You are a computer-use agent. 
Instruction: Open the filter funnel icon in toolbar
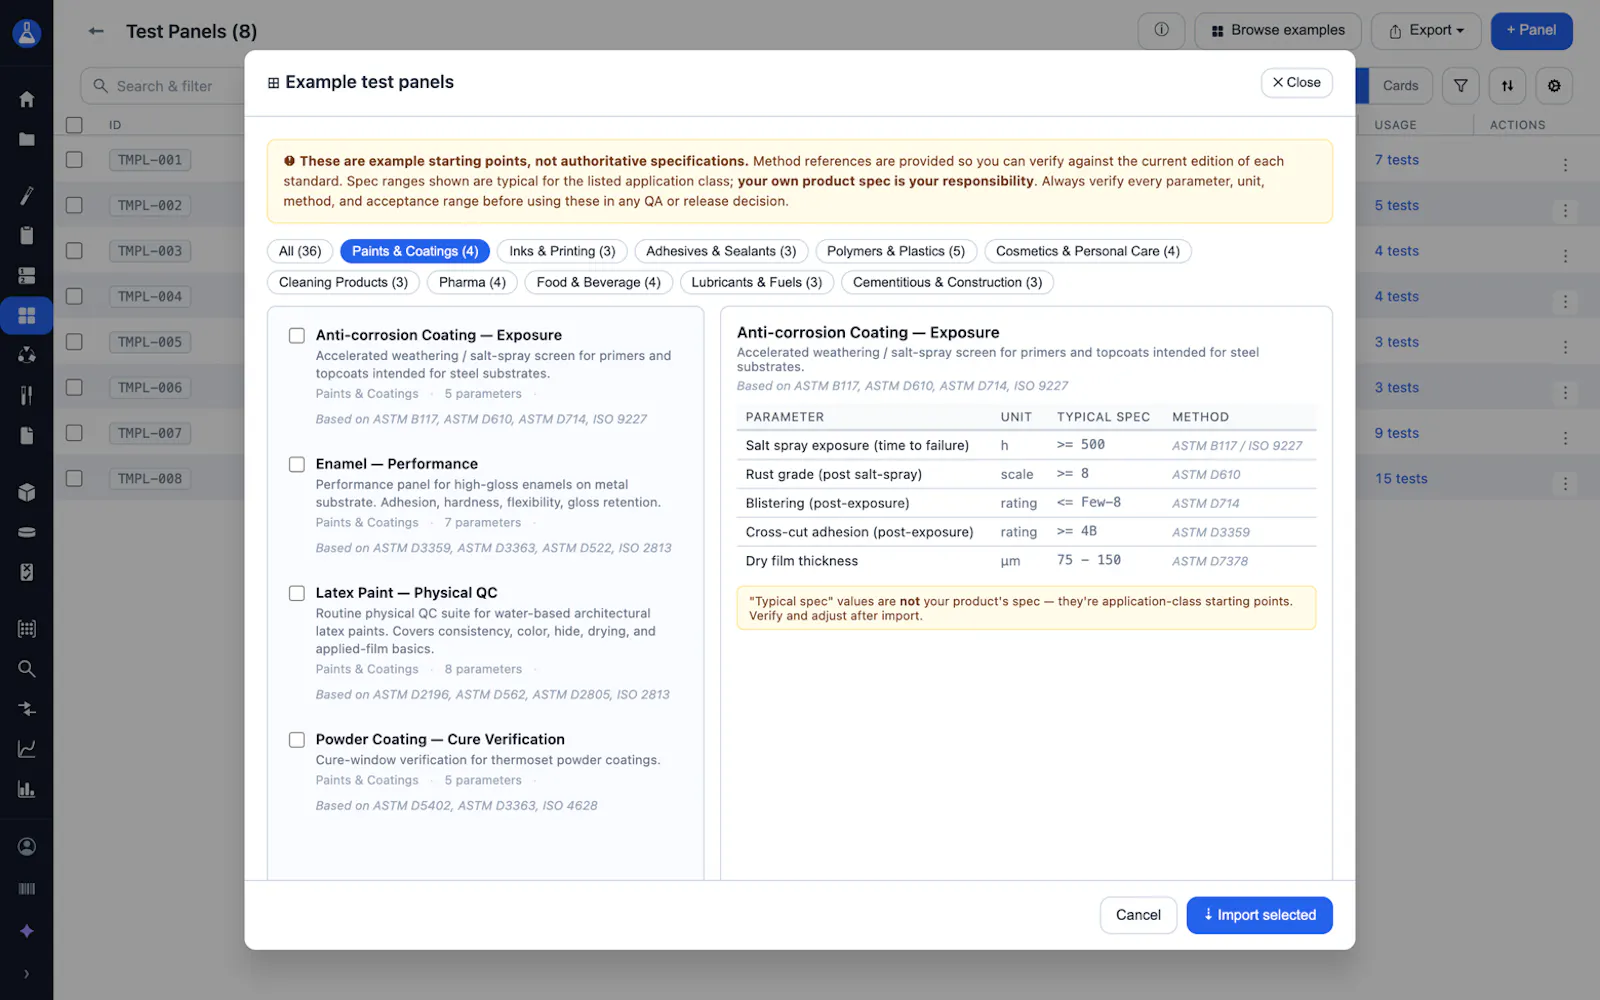pyautogui.click(x=1461, y=86)
